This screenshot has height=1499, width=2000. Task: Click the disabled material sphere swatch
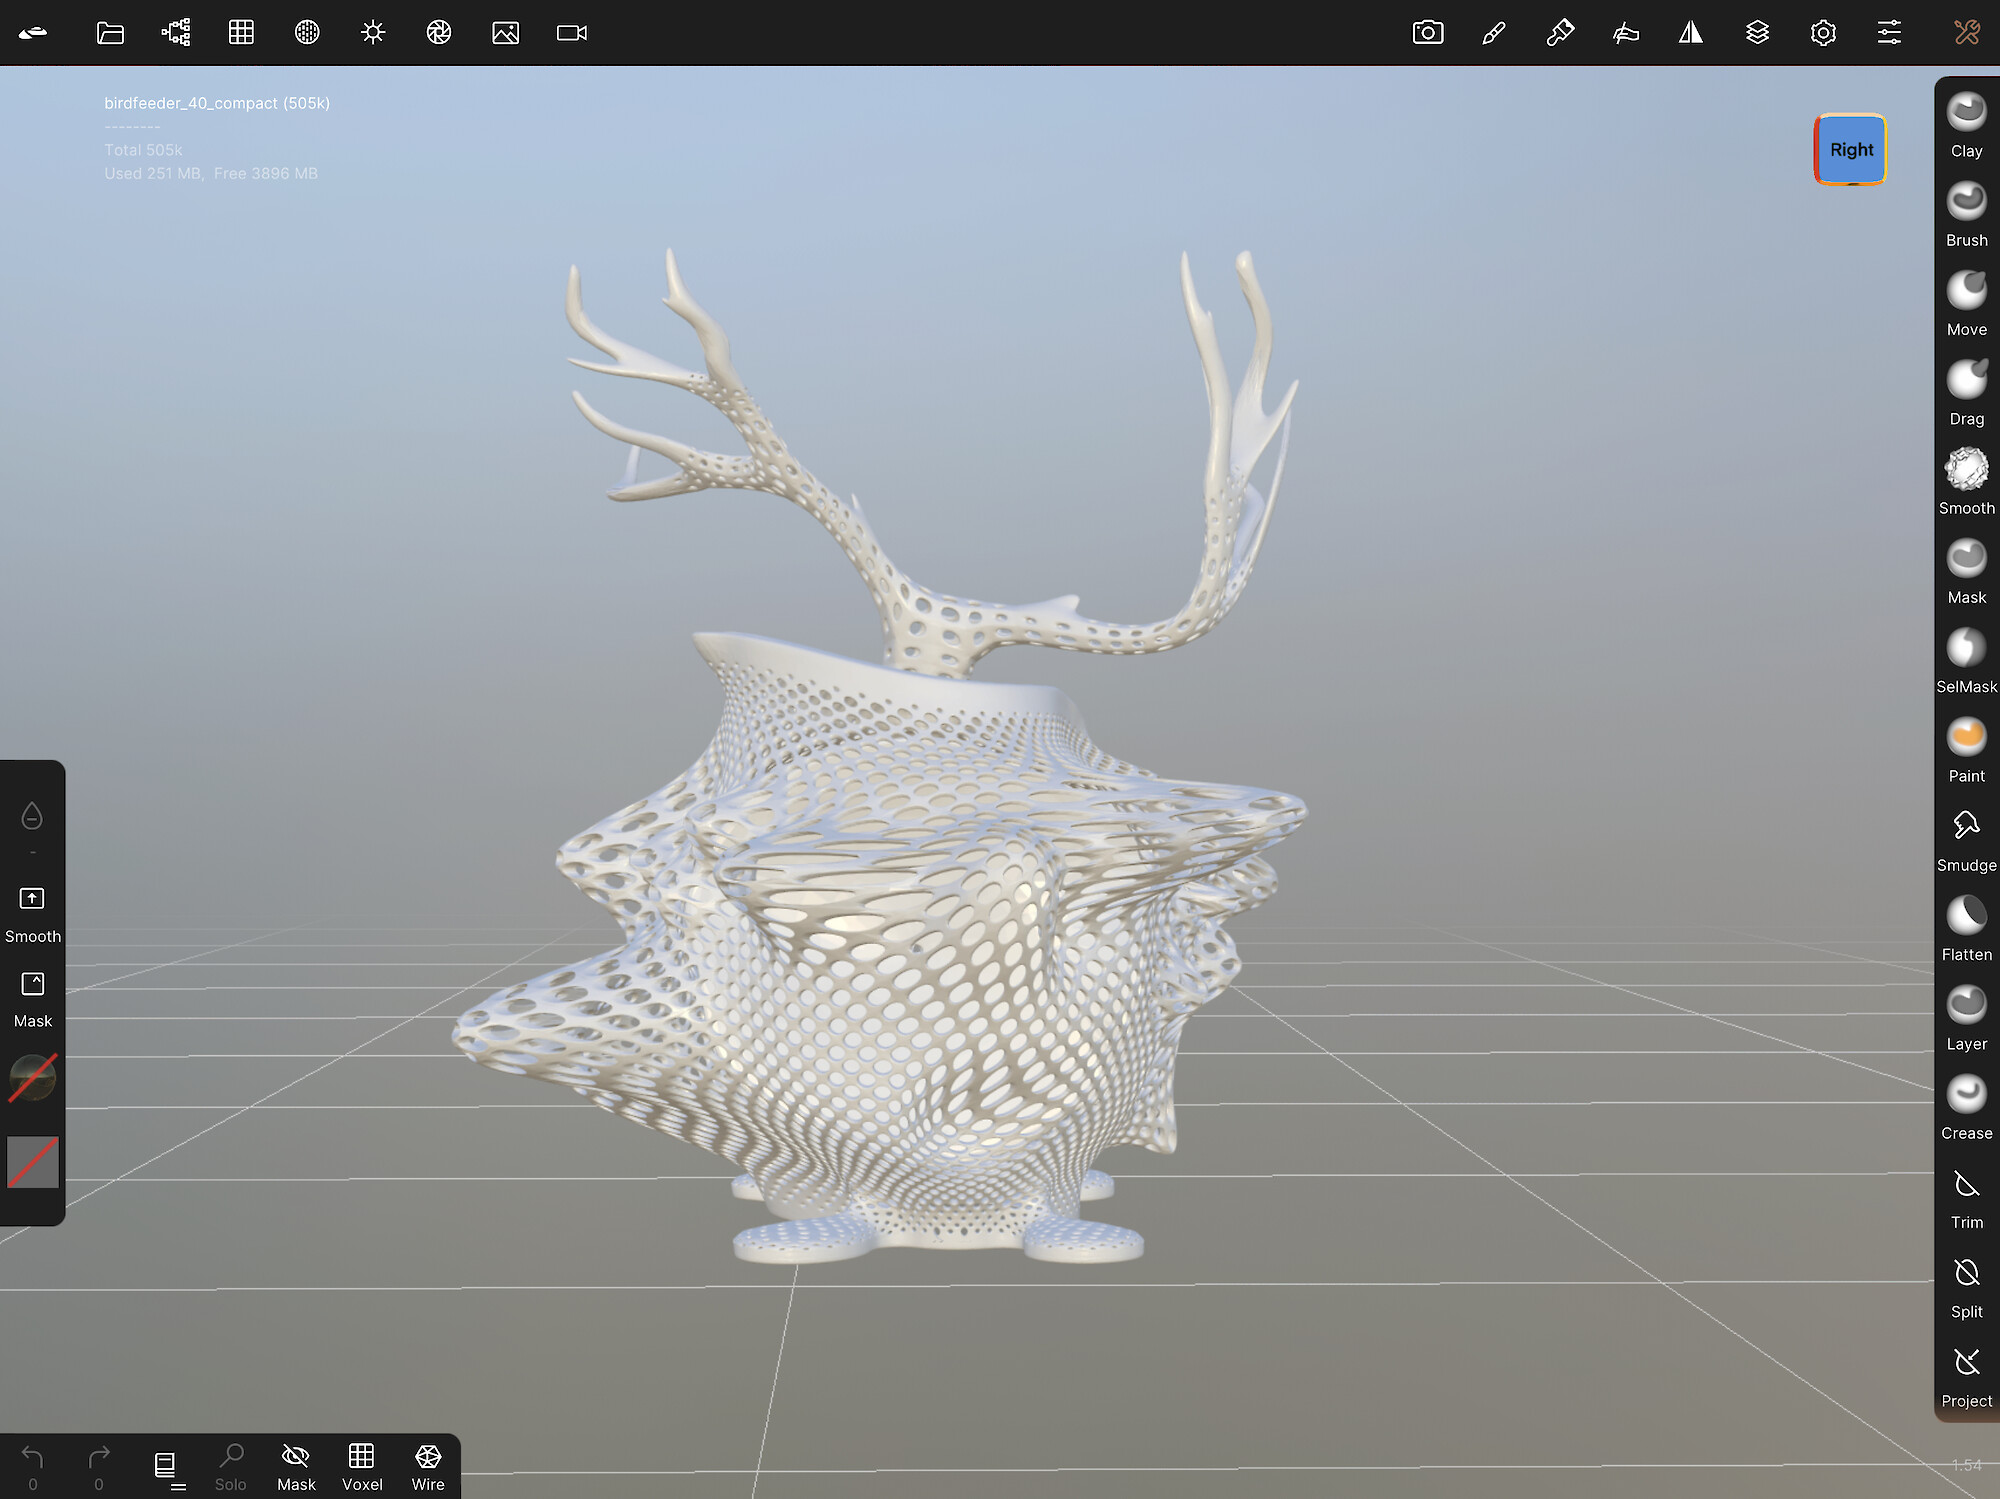pyautogui.click(x=33, y=1078)
